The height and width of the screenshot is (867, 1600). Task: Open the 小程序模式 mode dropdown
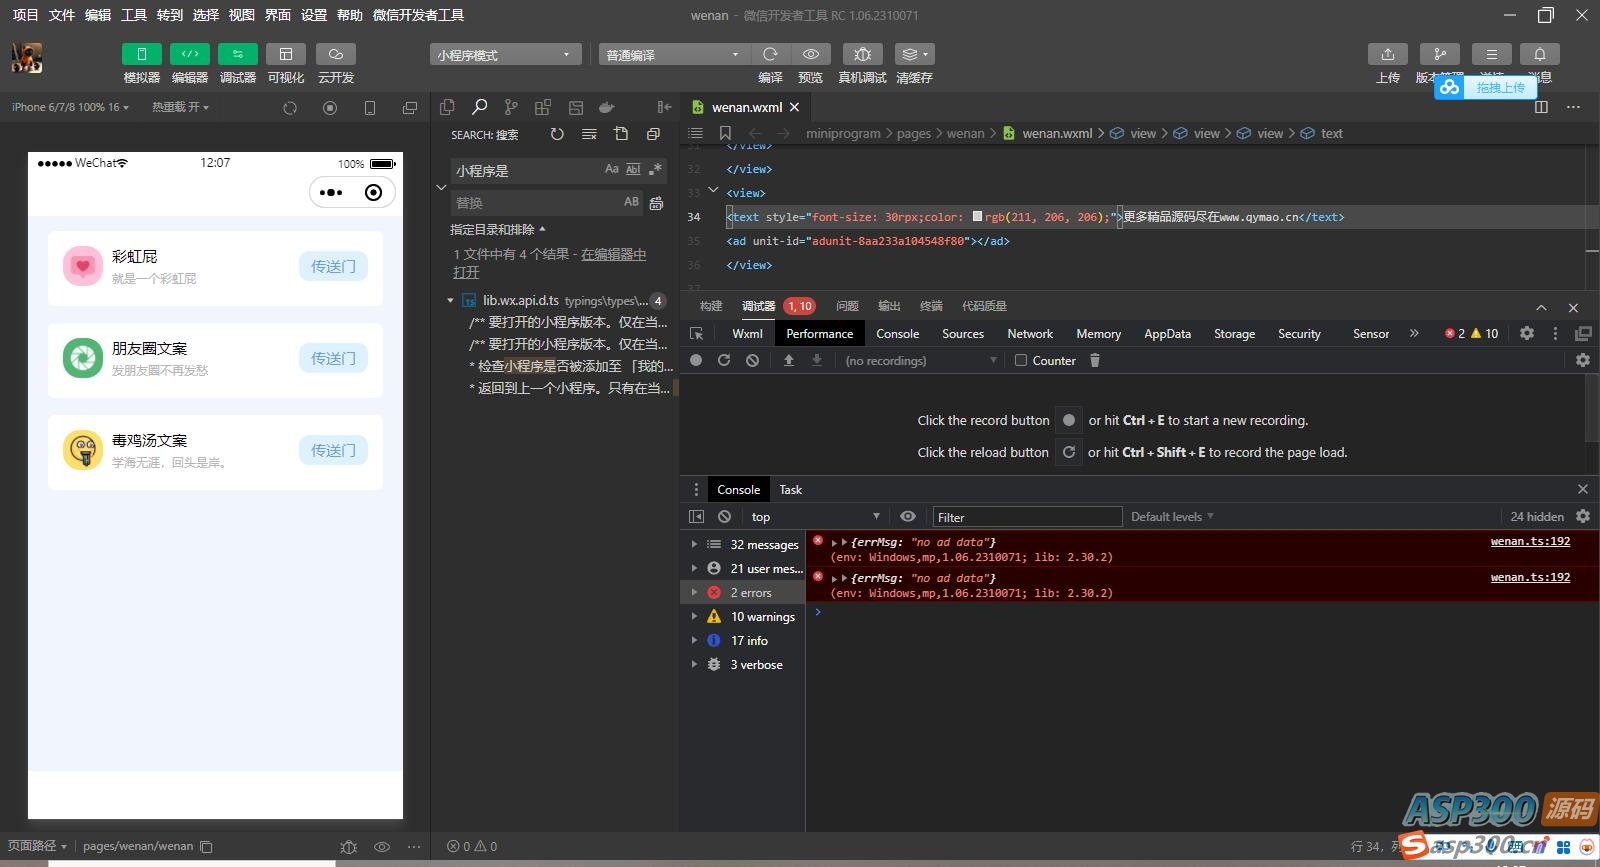click(505, 55)
